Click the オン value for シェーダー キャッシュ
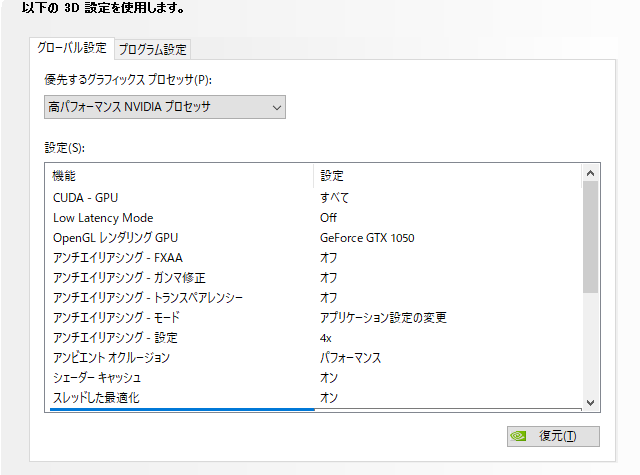640x475 pixels. point(329,377)
